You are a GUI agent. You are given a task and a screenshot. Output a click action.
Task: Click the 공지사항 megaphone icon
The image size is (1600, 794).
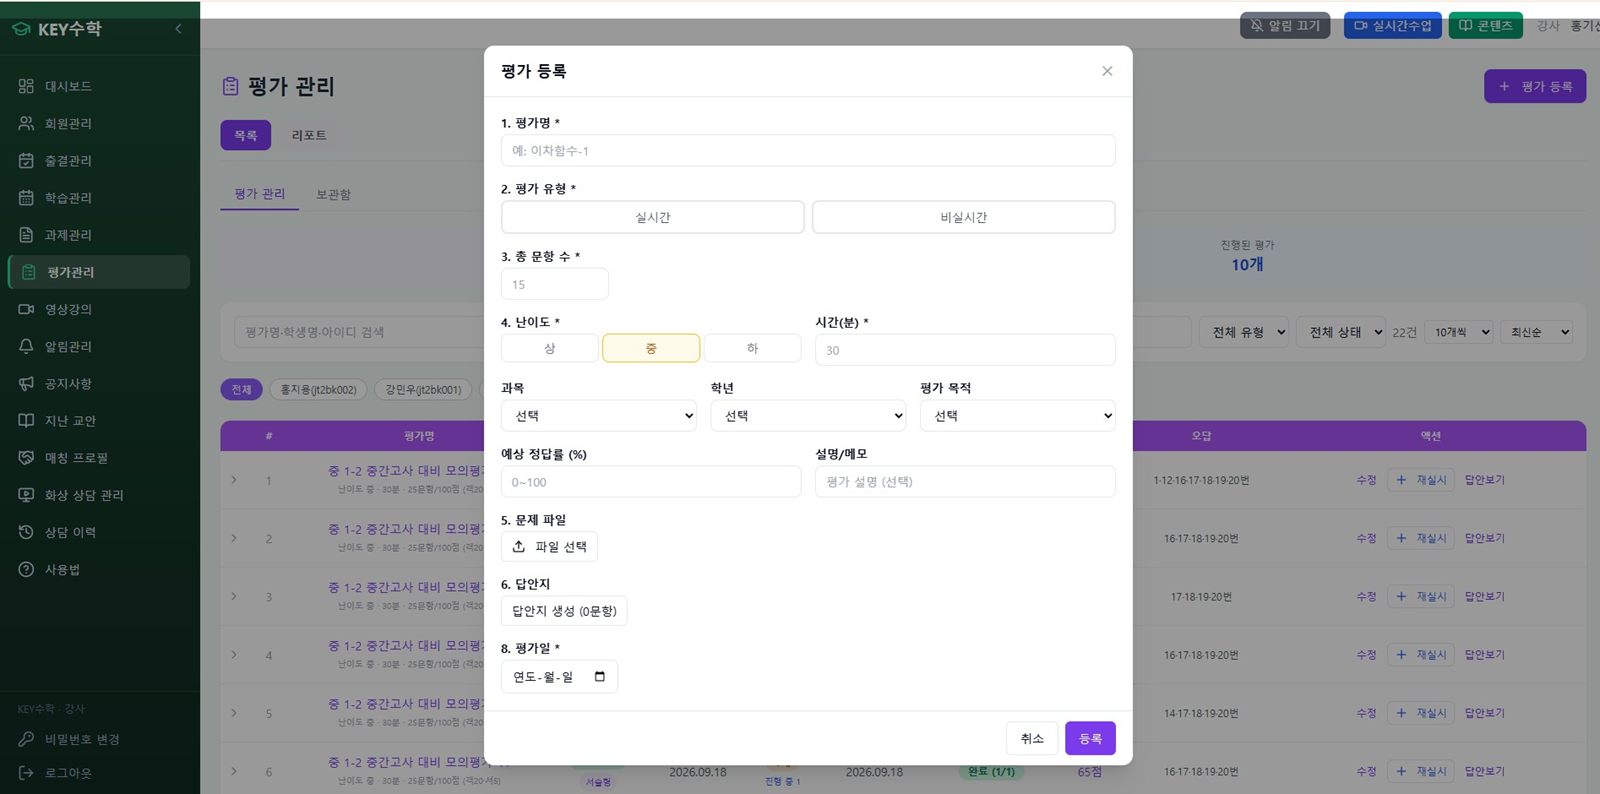pos(26,384)
